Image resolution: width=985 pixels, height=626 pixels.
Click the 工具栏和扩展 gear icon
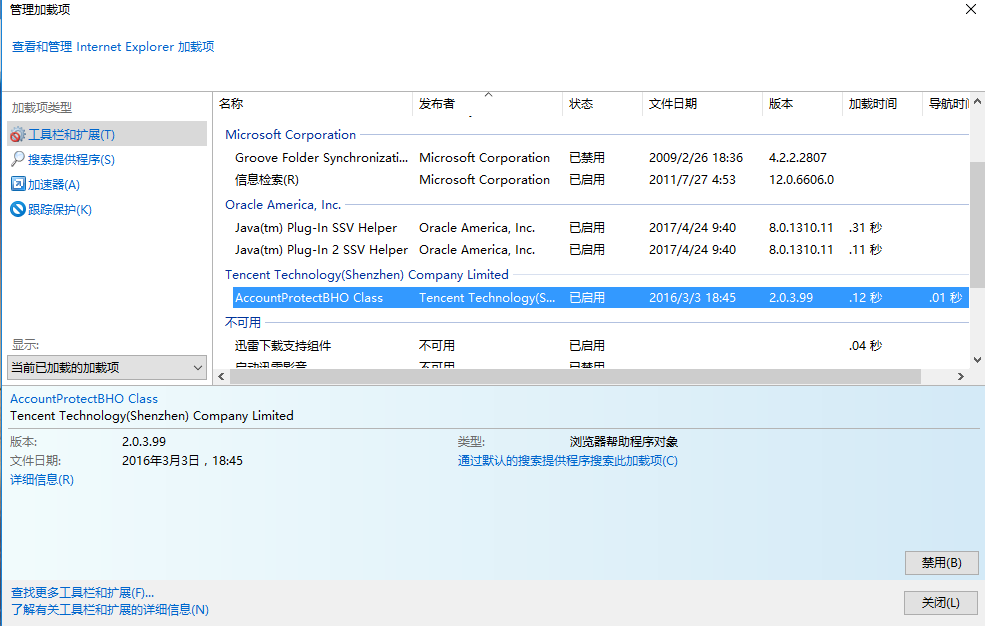pos(18,135)
